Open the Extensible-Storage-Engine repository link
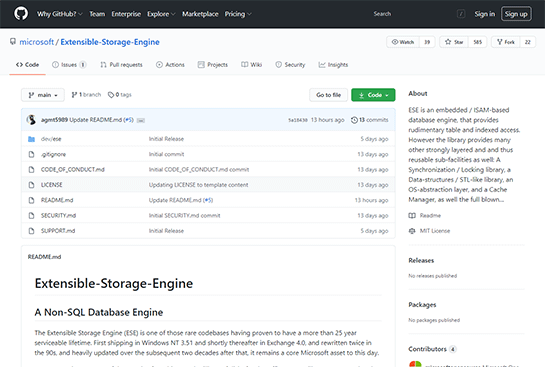Image resolution: width=545 pixels, height=367 pixels. point(110,42)
